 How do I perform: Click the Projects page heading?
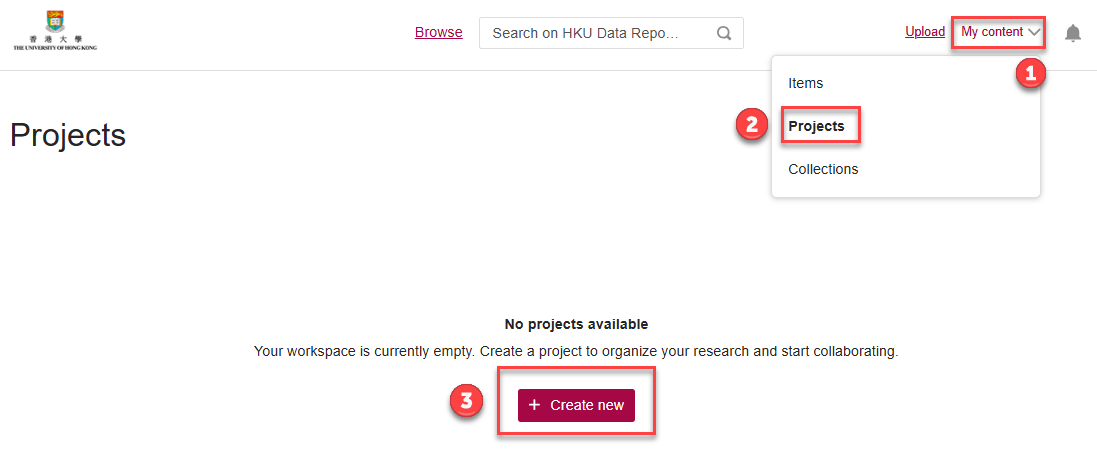point(68,135)
